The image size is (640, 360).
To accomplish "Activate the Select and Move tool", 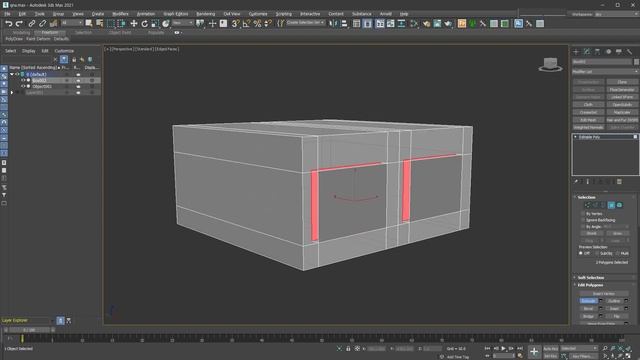I will [133, 24].
